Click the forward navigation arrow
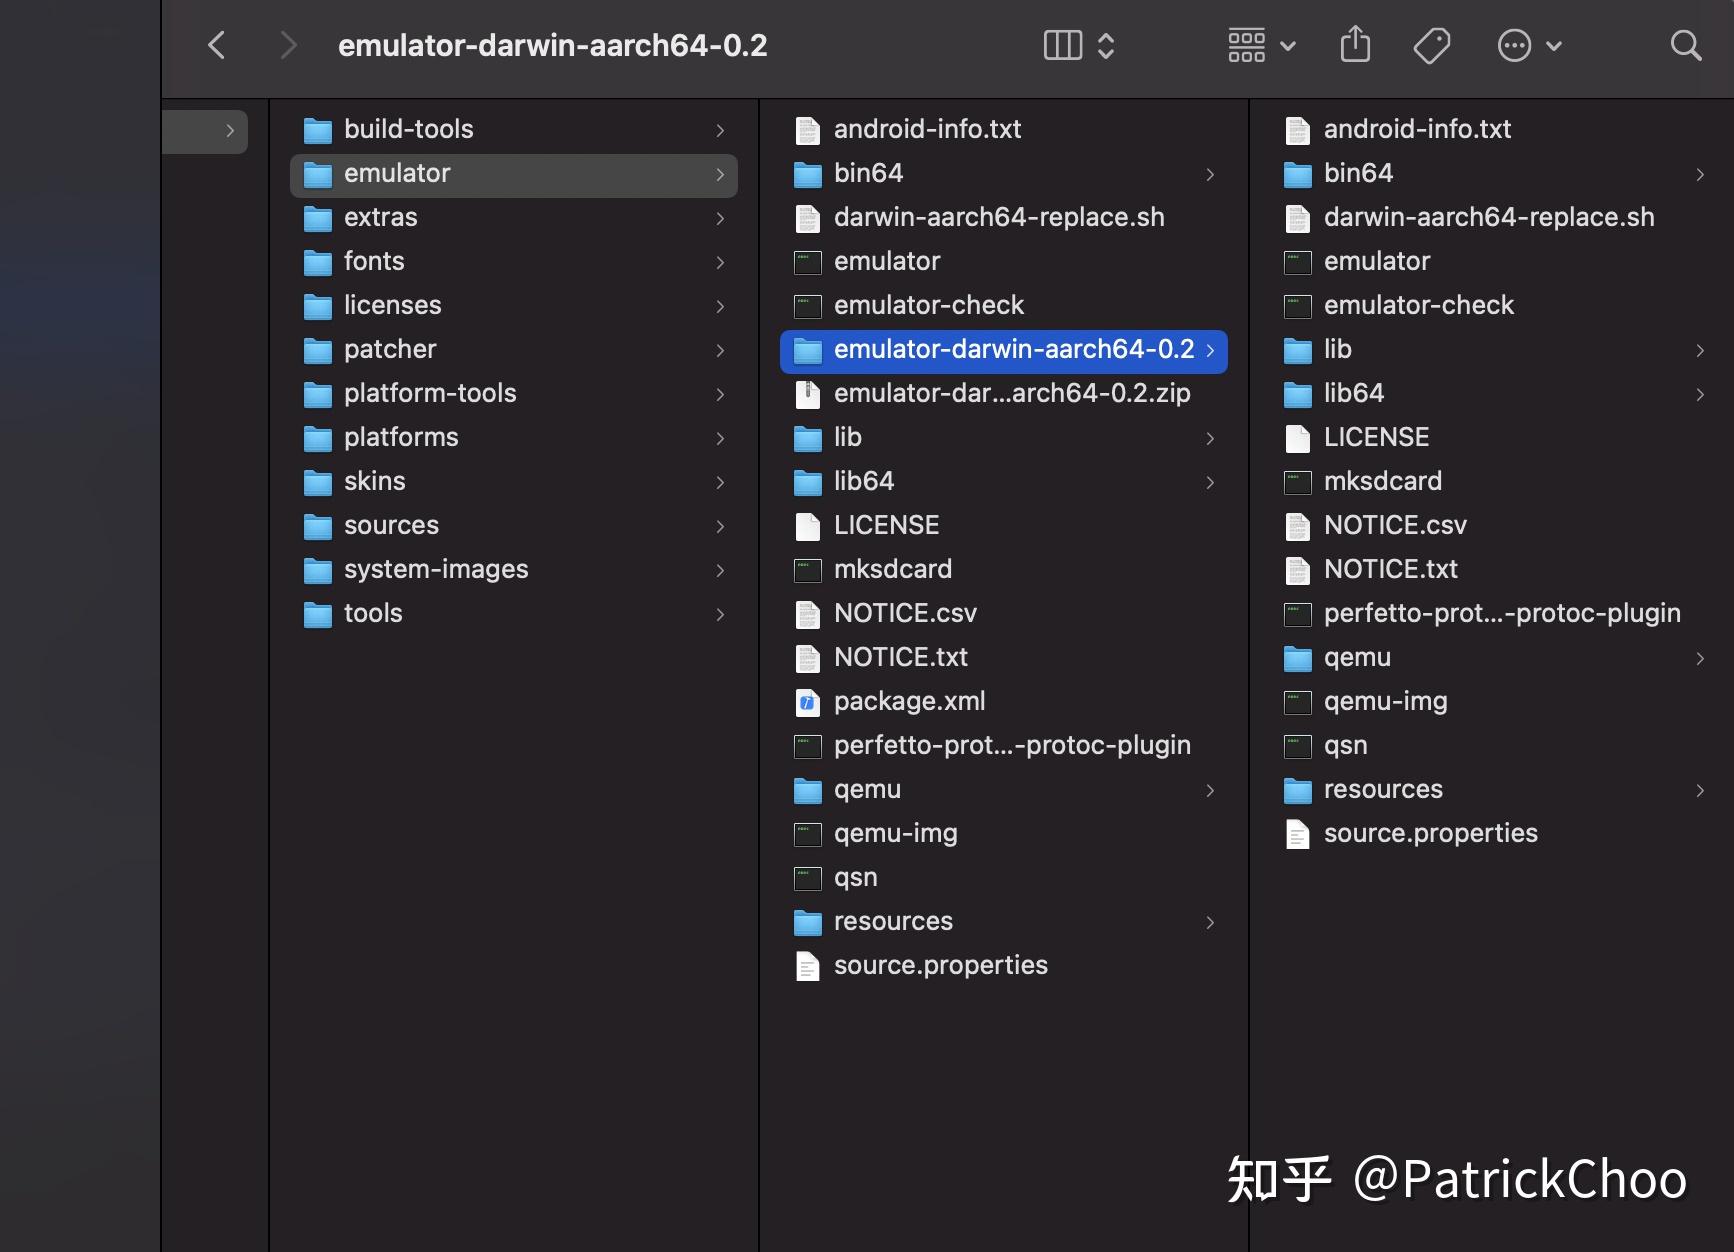1734x1252 pixels. coord(288,45)
